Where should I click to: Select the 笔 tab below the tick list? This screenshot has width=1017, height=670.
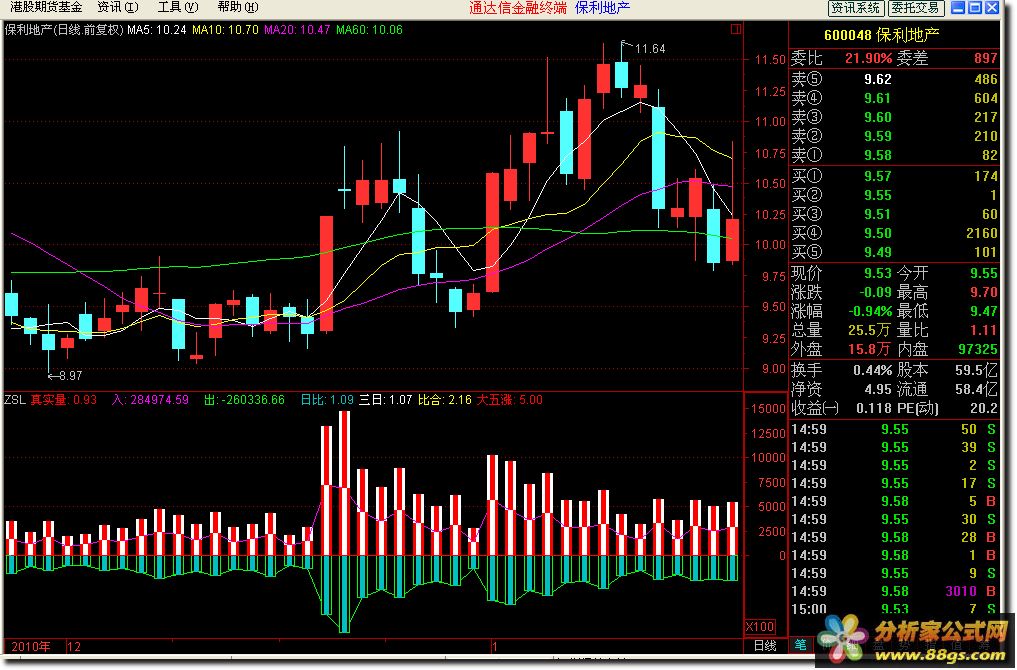(x=800, y=644)
